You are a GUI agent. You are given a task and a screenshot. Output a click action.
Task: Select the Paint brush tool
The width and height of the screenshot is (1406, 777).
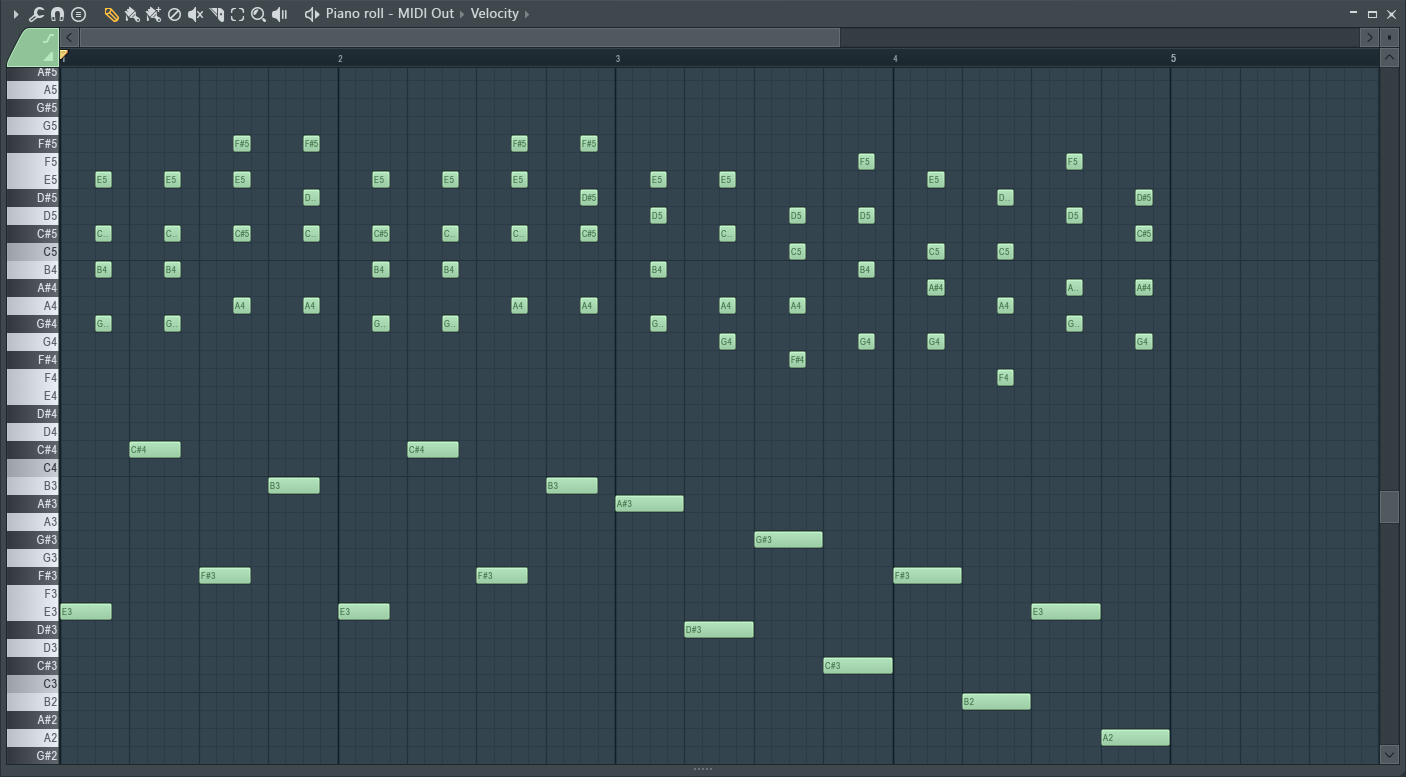132,14
